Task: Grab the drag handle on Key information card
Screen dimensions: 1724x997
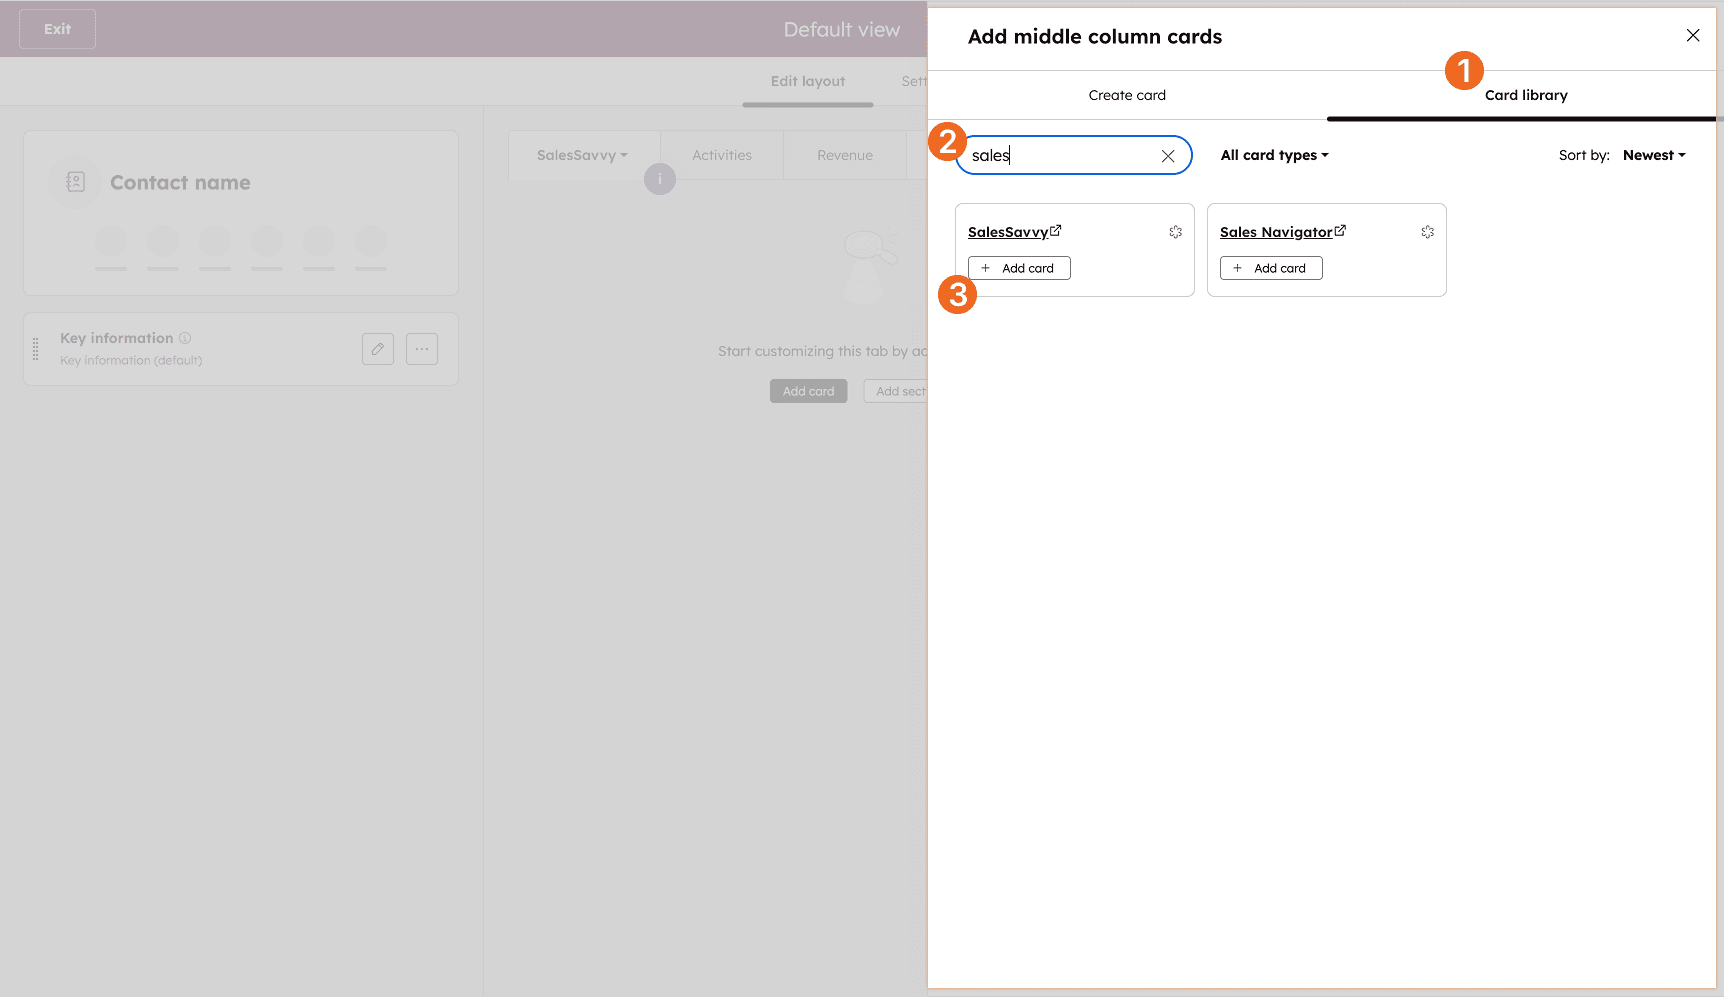Action: (x=36, y=349)
